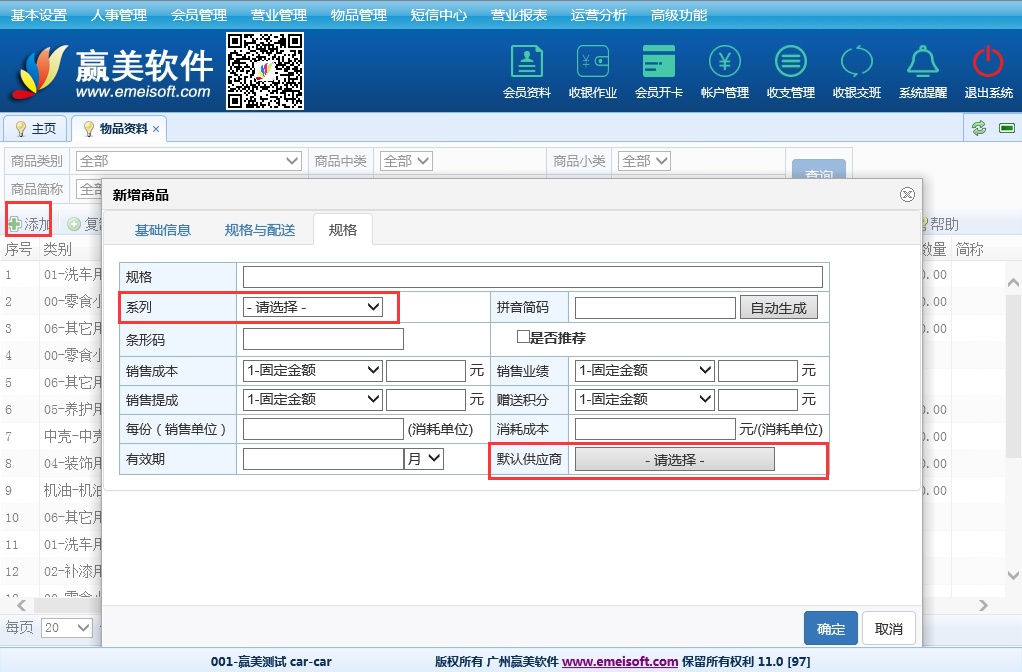The image size is (1022, 672).
Task: Click the 自动生成 button
Action: coord(778,308)
